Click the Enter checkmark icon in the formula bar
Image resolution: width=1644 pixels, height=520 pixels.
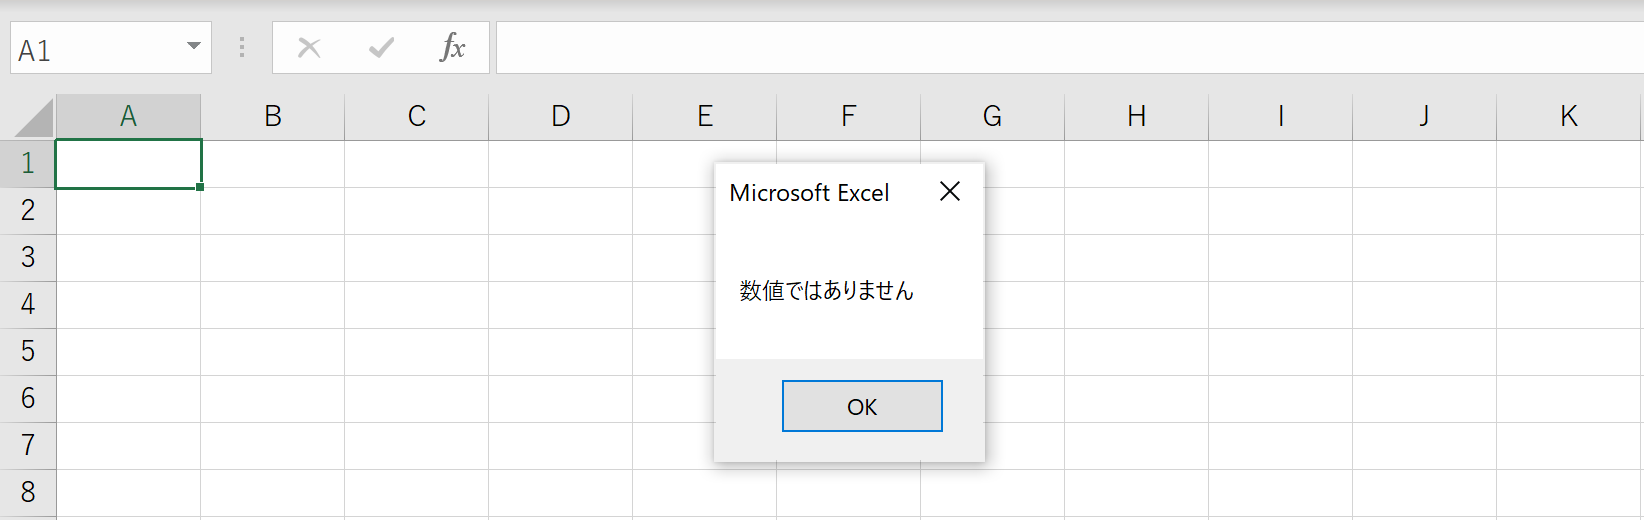point(381,47)
